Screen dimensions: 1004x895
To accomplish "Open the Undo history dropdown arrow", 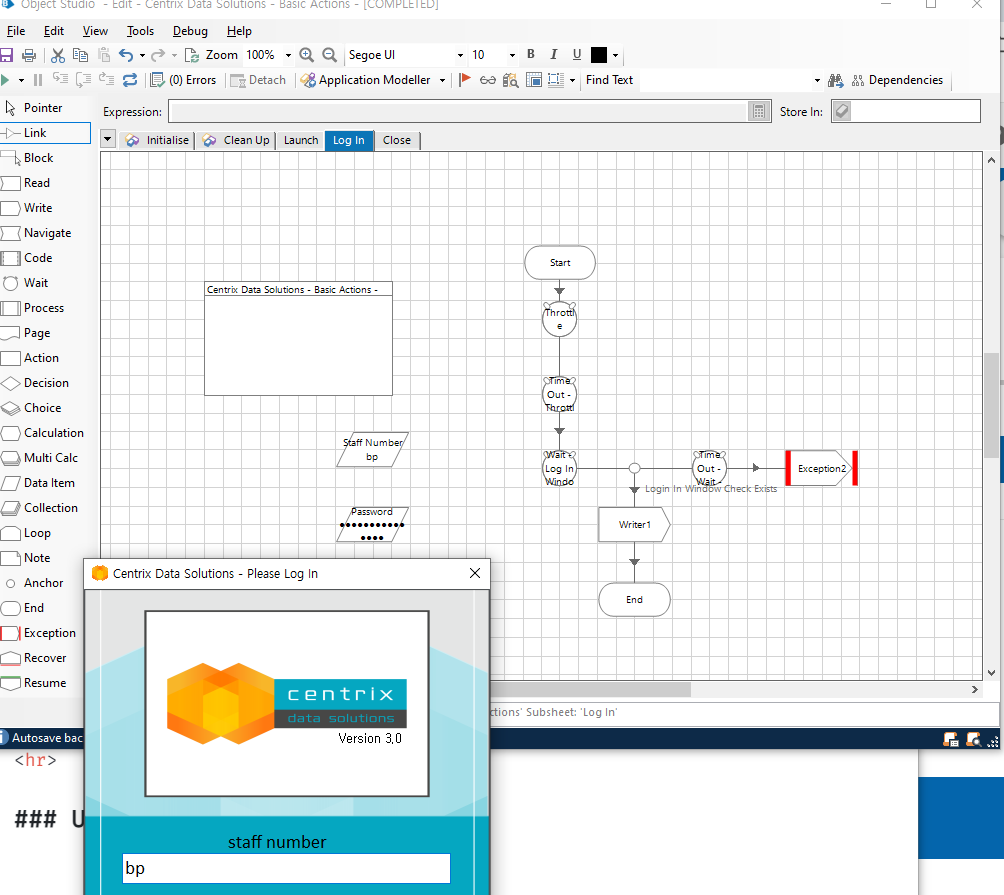I will click(x=142, y=56).
